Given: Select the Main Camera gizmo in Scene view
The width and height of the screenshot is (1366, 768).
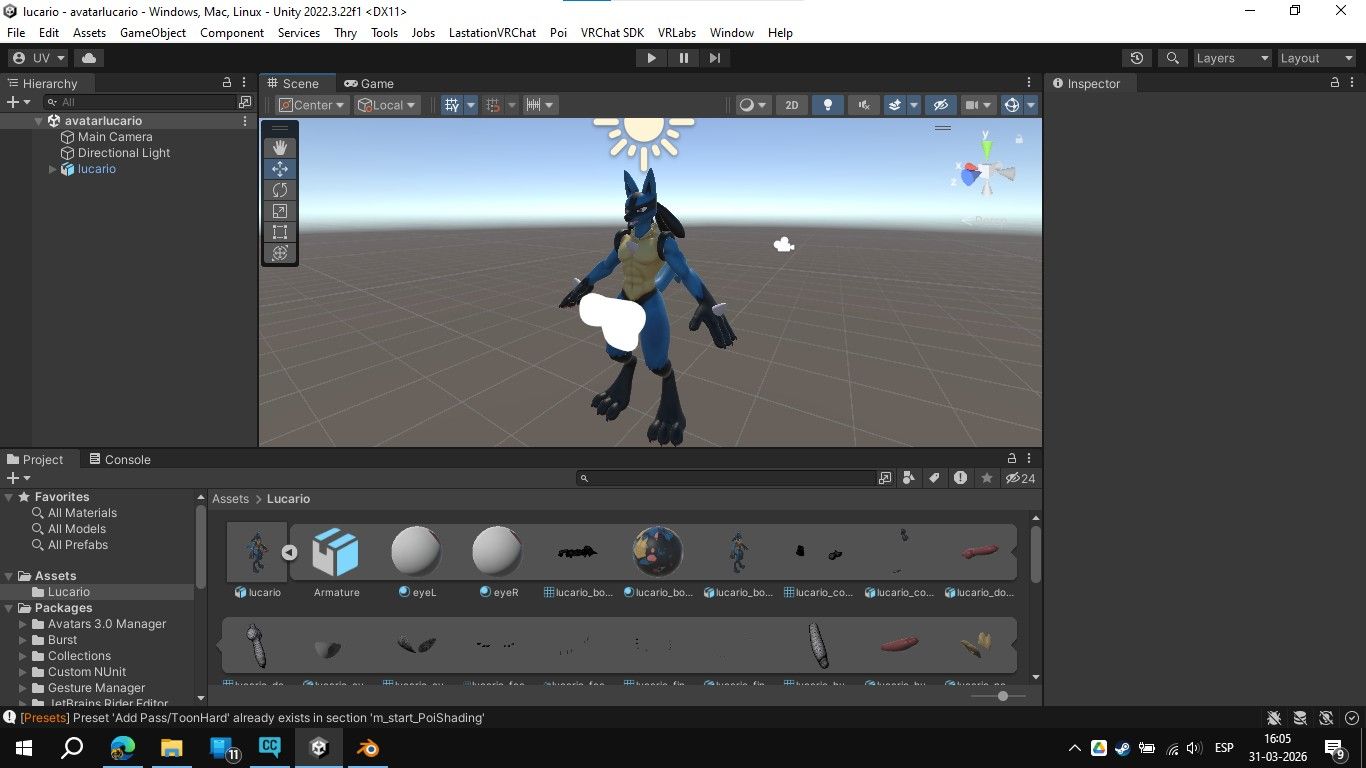Looking at the screenshot, I should (x=784, y=244).
